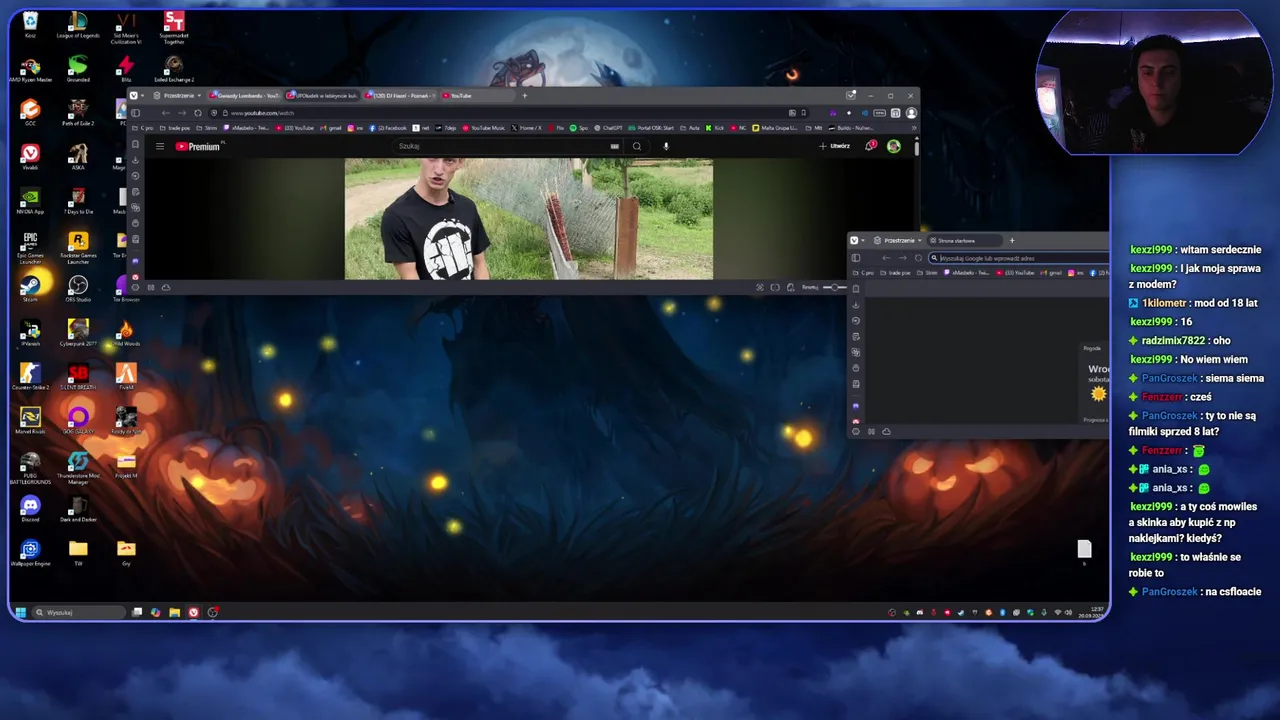Launch FiveM desktop shortcut
Viewport: 1280px width, 720px height.
(126, 377)
